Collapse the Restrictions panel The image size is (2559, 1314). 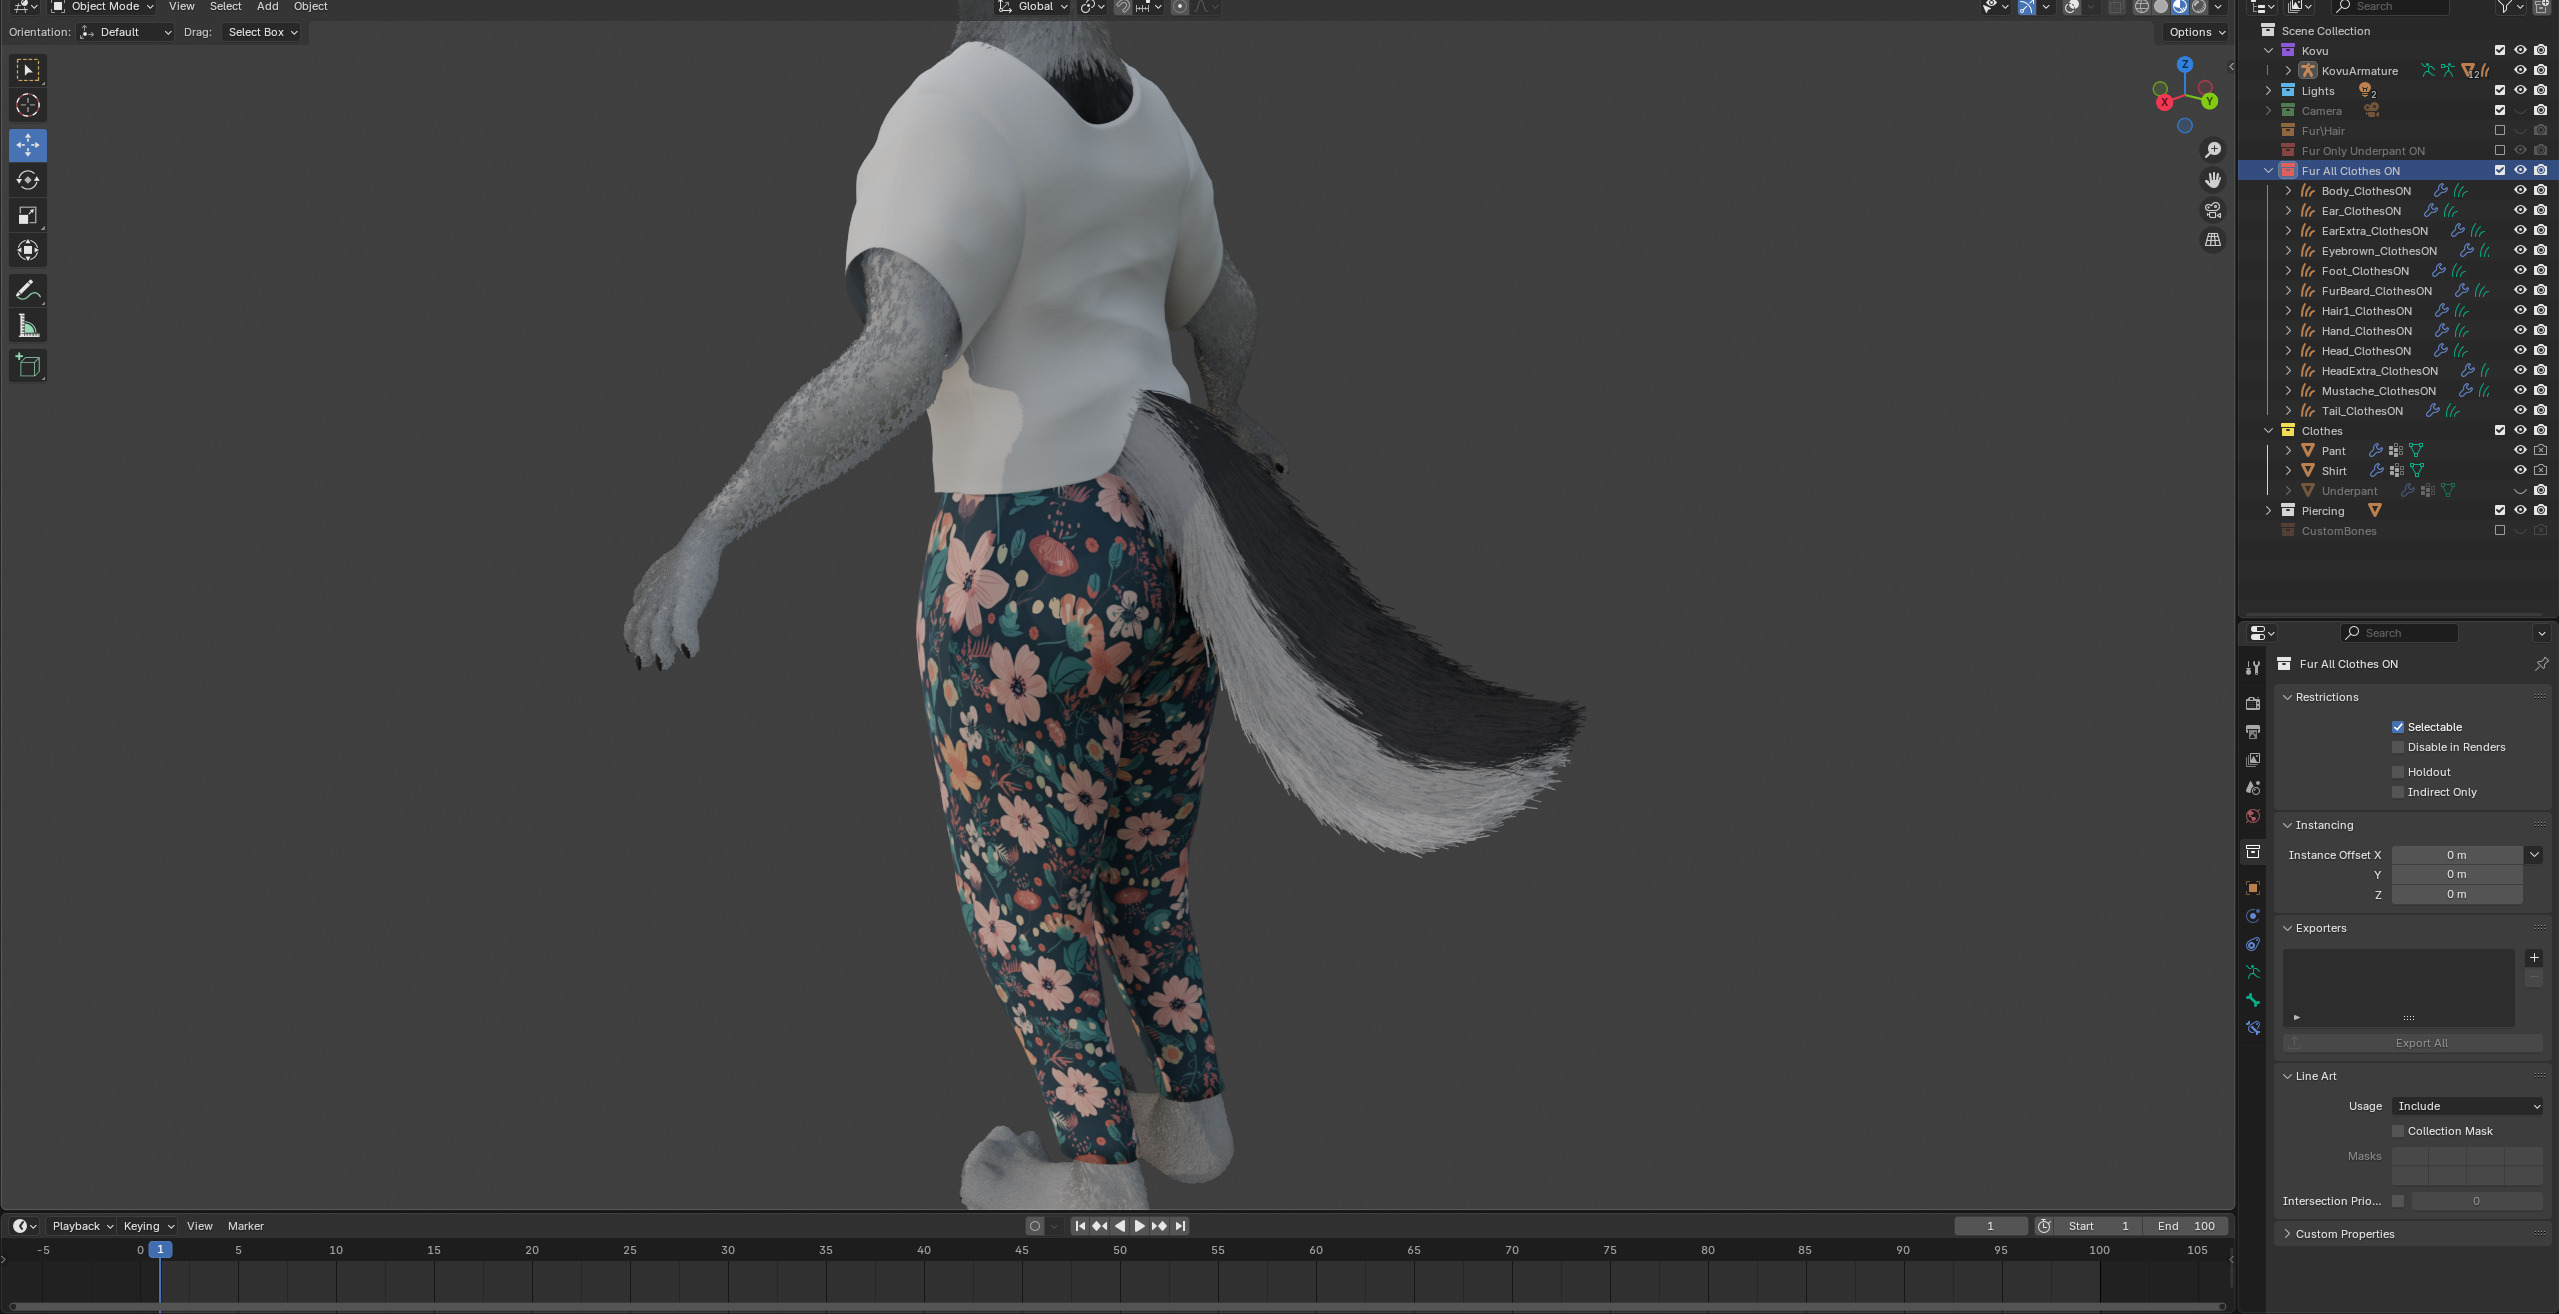click(2287, 697)
